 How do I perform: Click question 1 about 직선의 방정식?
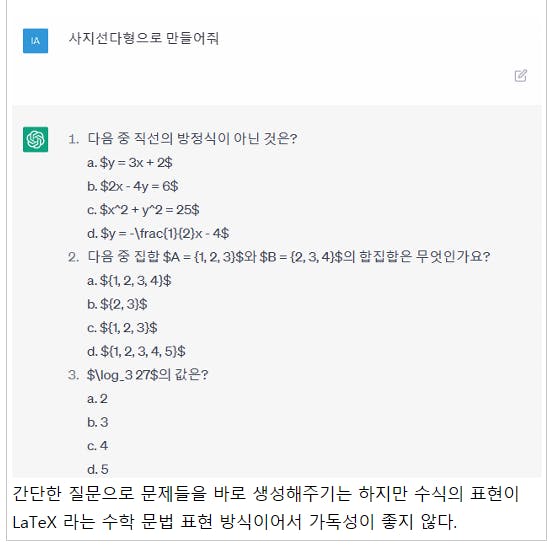point(193,138)
